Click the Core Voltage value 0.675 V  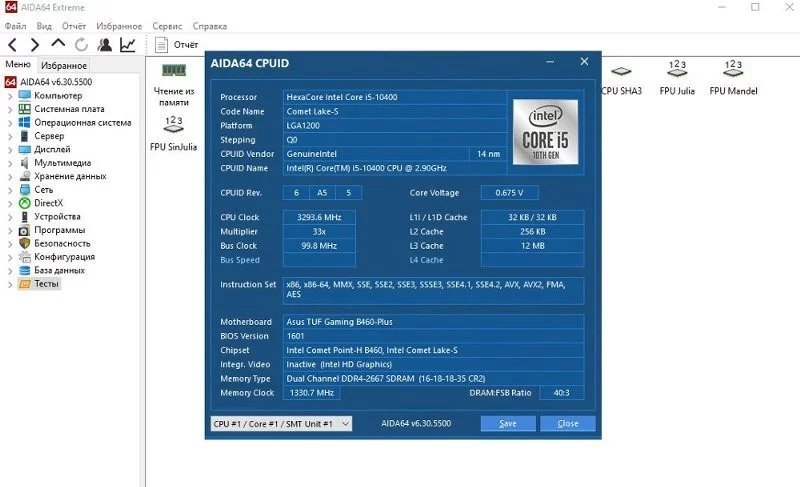(509, 193)
